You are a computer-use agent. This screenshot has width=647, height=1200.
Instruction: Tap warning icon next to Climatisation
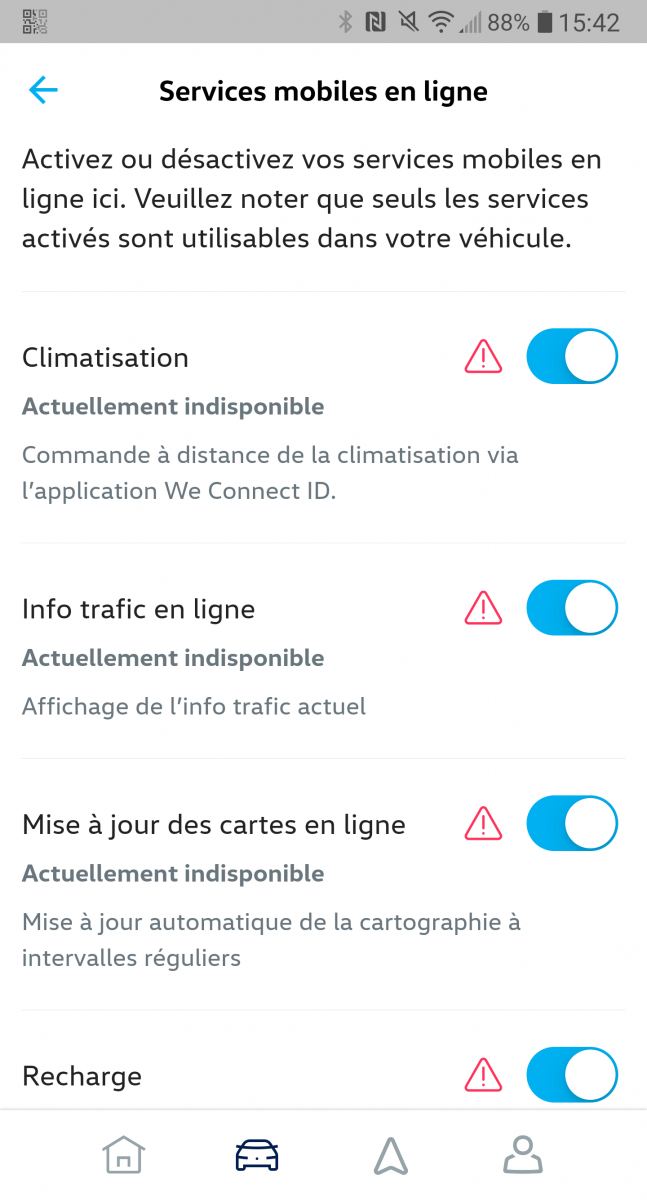tap(483, 356)
